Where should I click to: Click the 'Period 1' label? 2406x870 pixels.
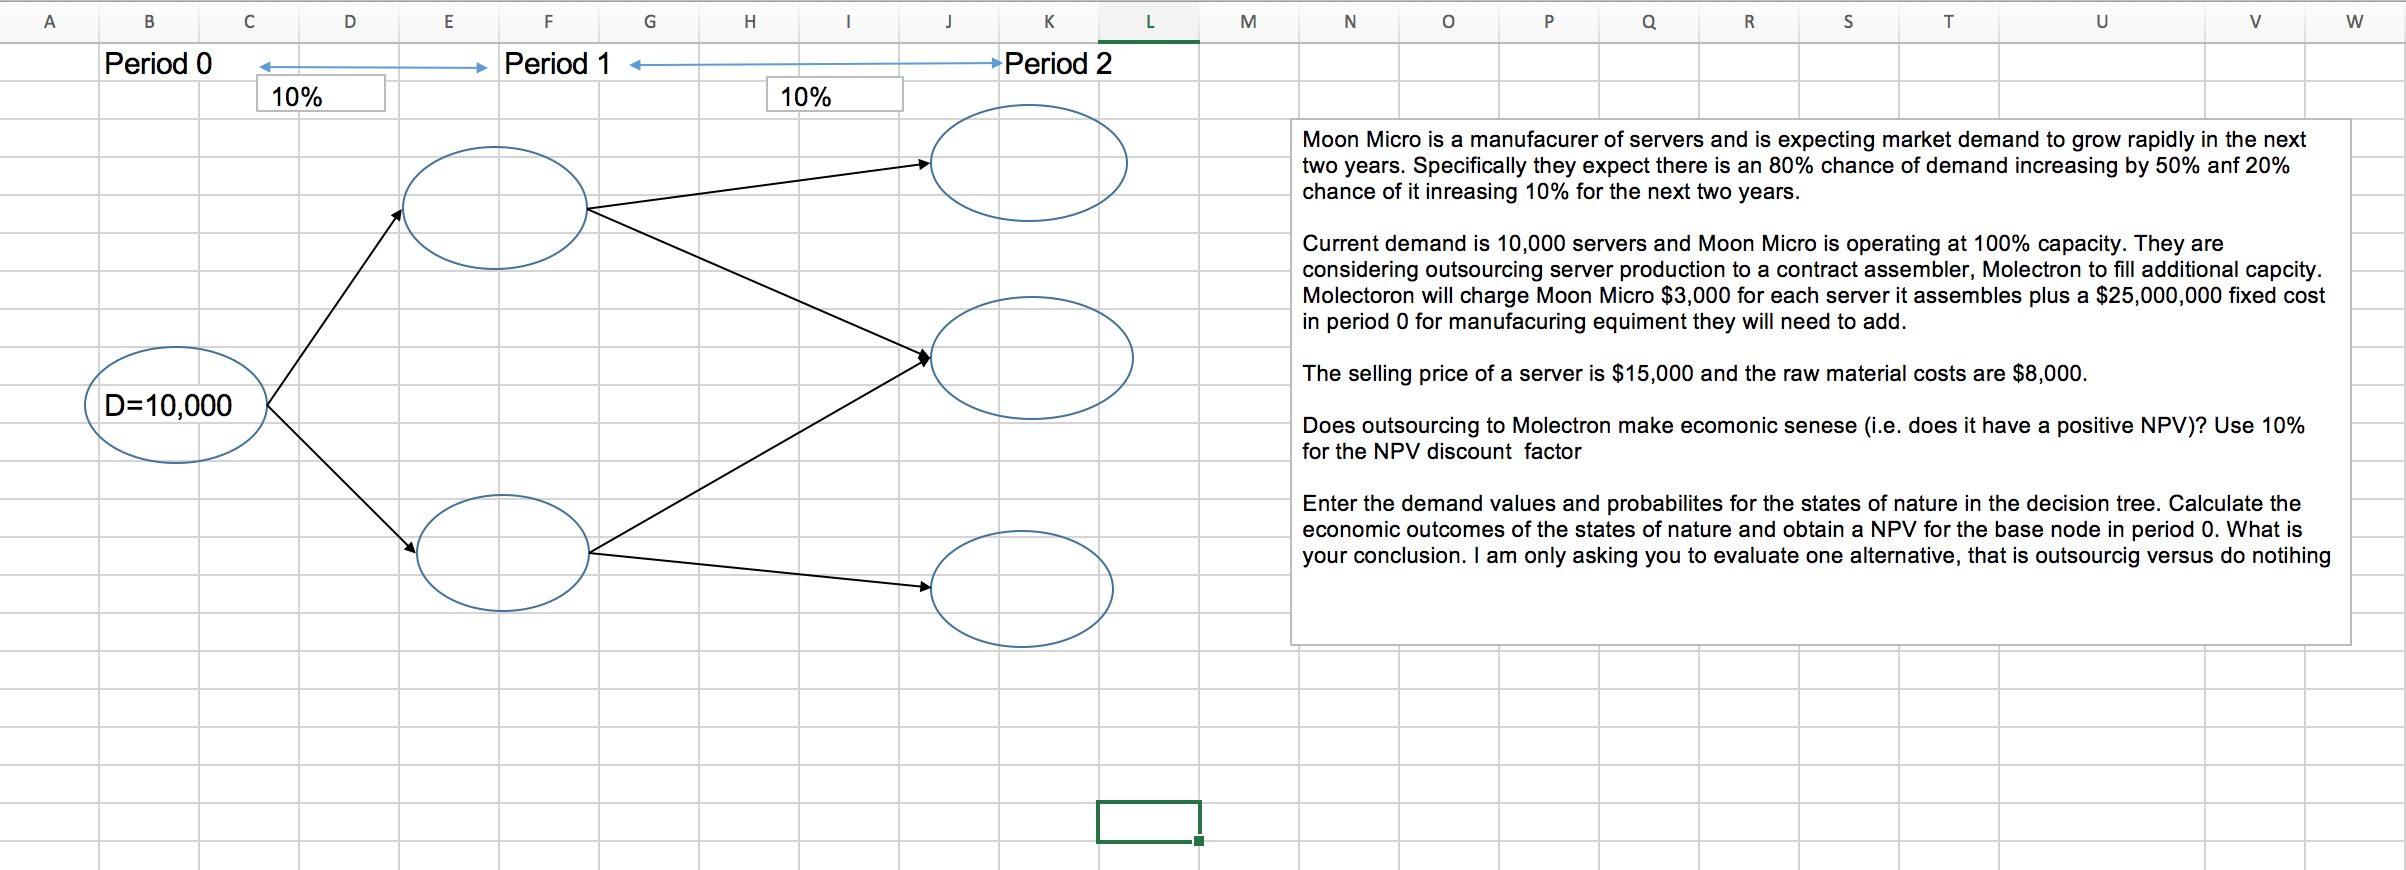point(557,64)
